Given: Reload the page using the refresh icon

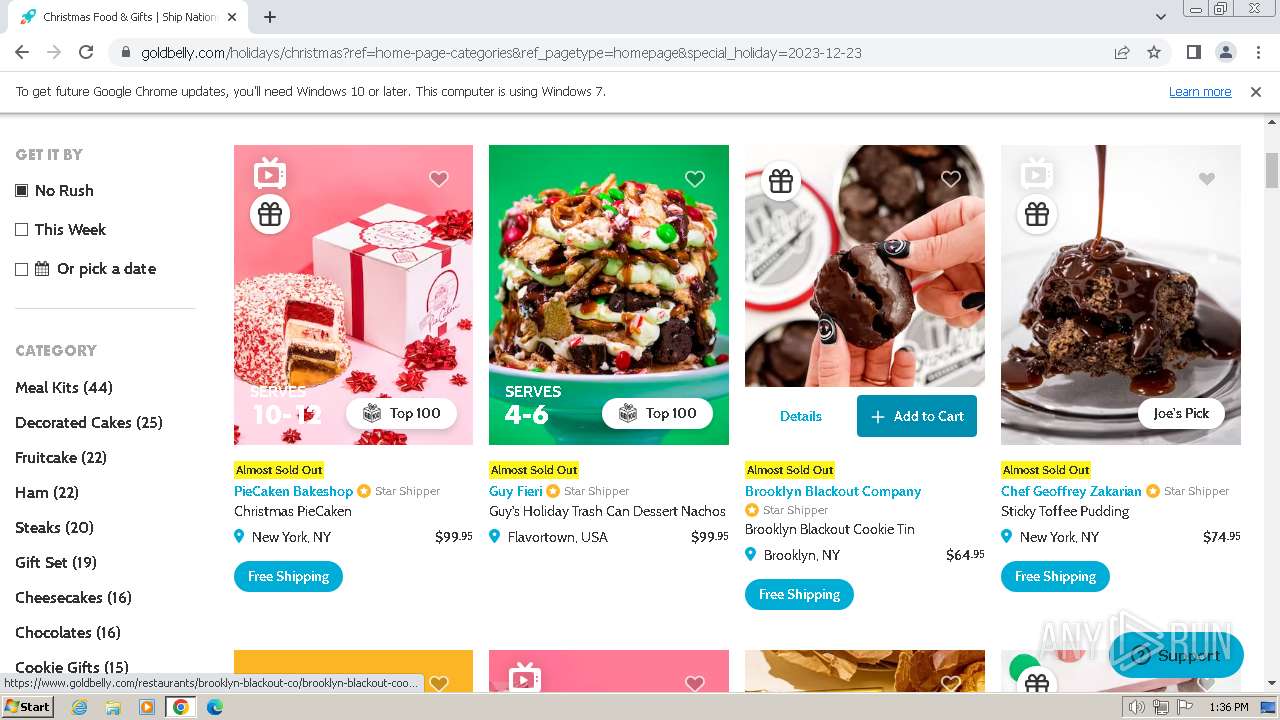Looking at the screenshot, I should click(x=86, y=52).
